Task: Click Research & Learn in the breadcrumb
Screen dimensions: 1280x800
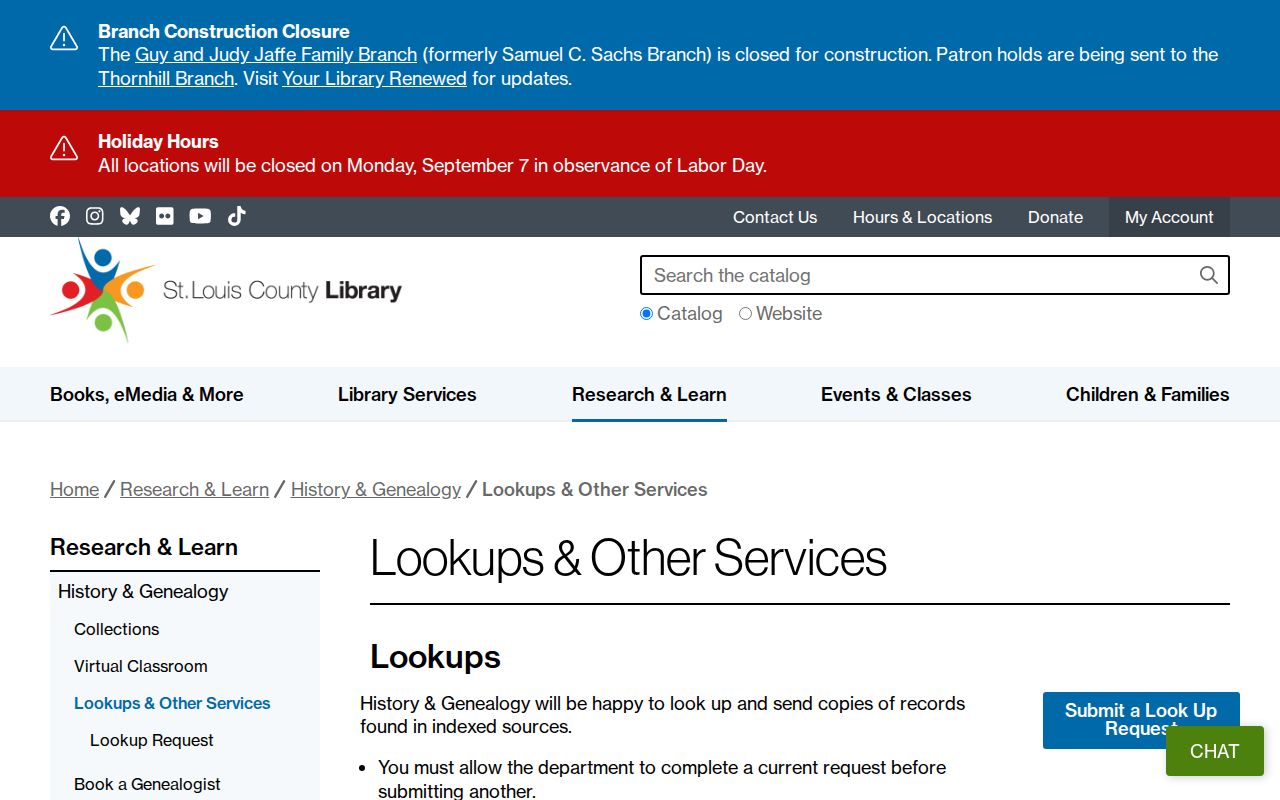Action: tap(195, 489)
